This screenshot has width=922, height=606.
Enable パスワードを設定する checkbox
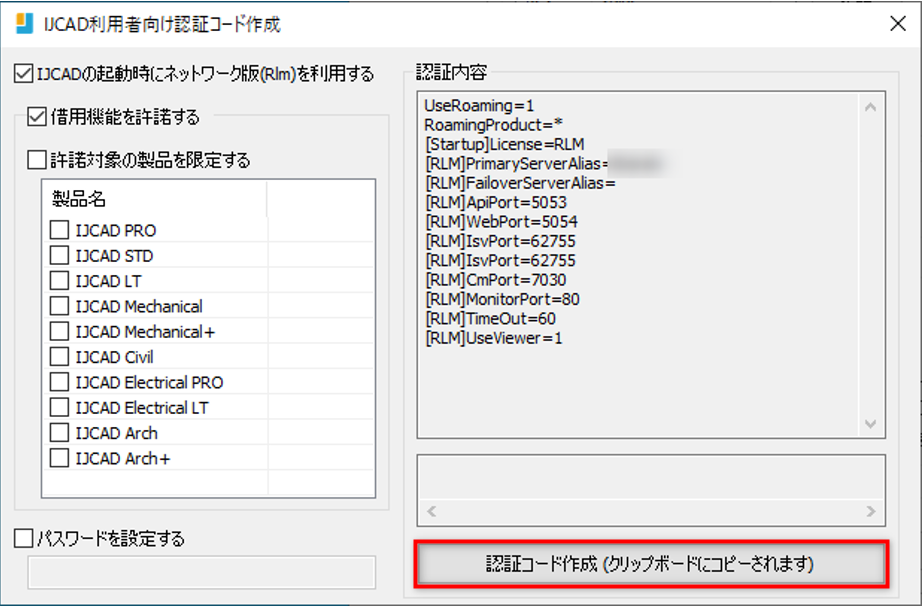[x=24, y=538]
